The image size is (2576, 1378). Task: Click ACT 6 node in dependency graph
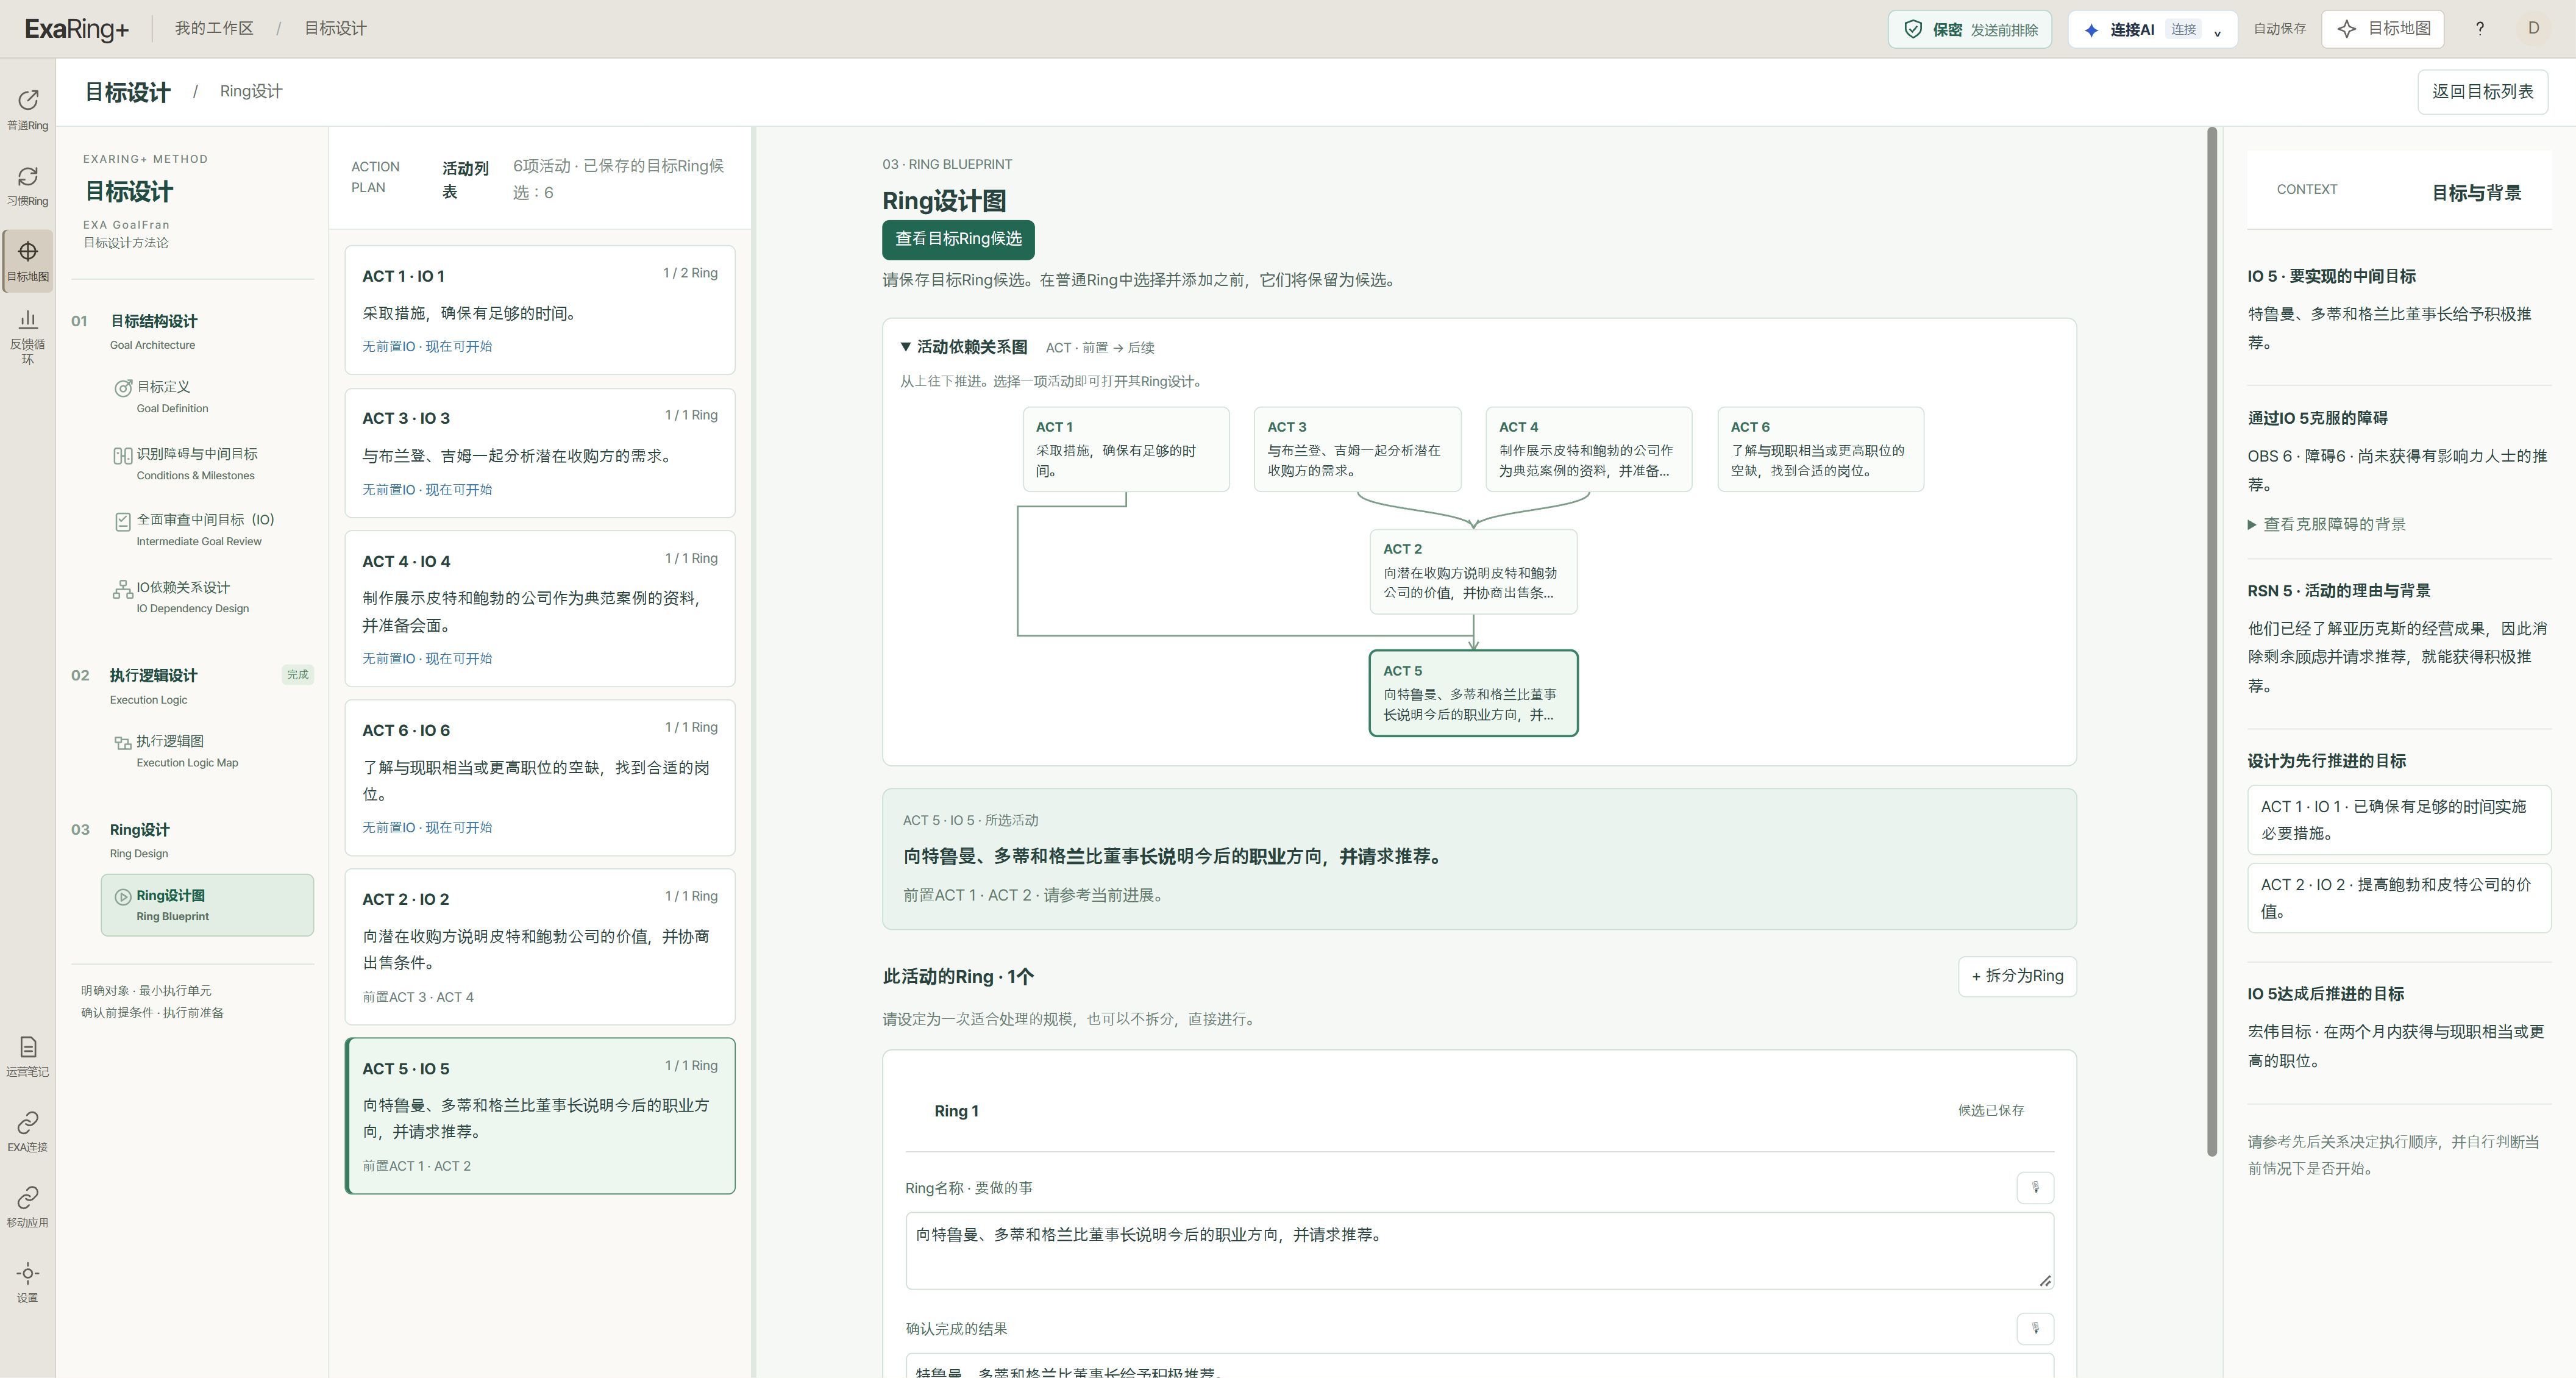click(x=1820, y=449)
